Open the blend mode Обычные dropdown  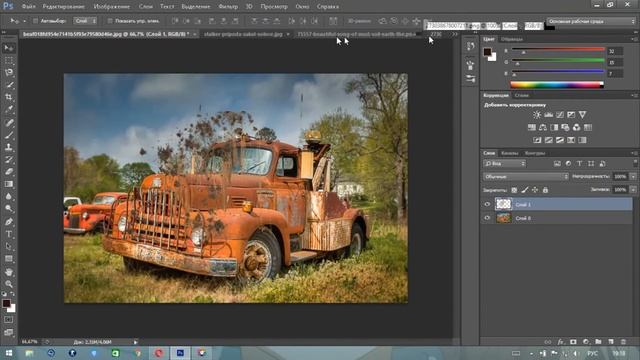(x=526, y=177)
